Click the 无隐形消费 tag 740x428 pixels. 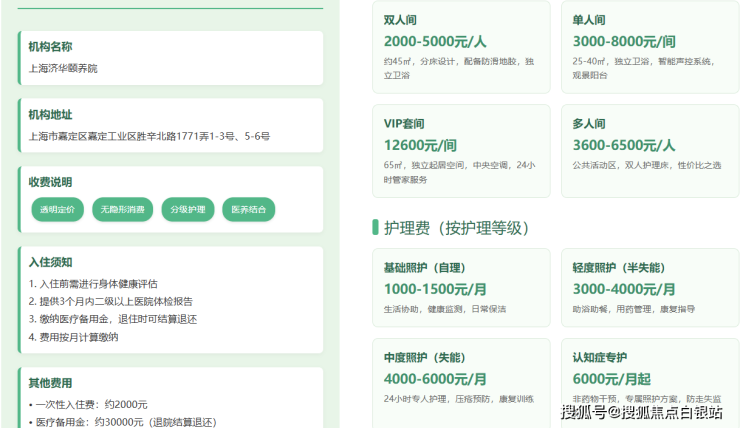click(x=123, y=210)
